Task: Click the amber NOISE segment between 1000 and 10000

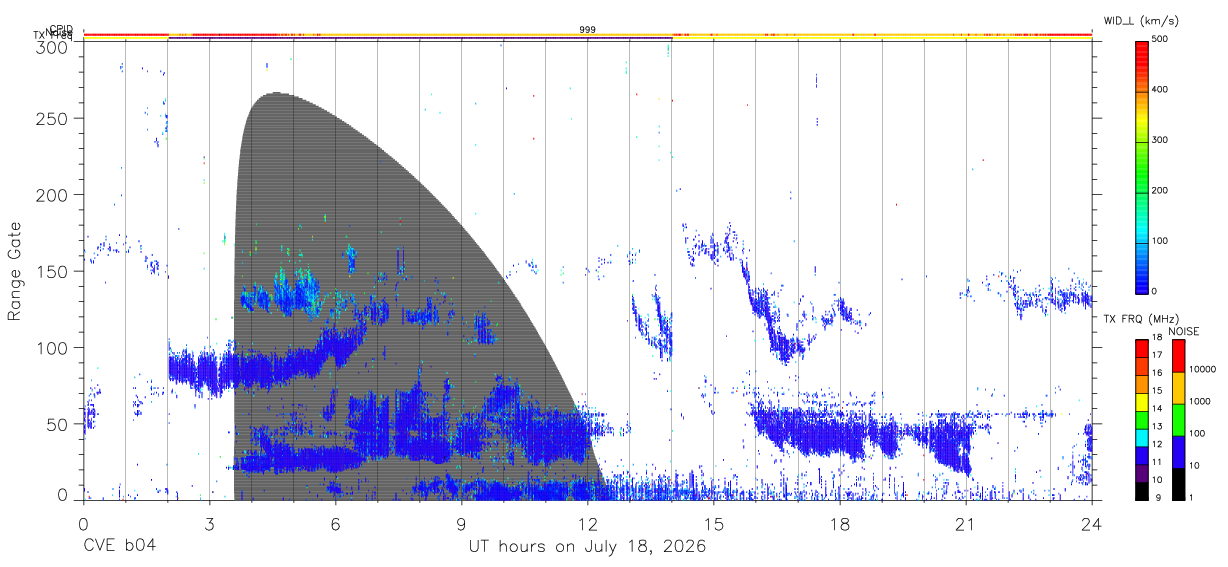Action: pyautogui.click(x=1178, y=387)
